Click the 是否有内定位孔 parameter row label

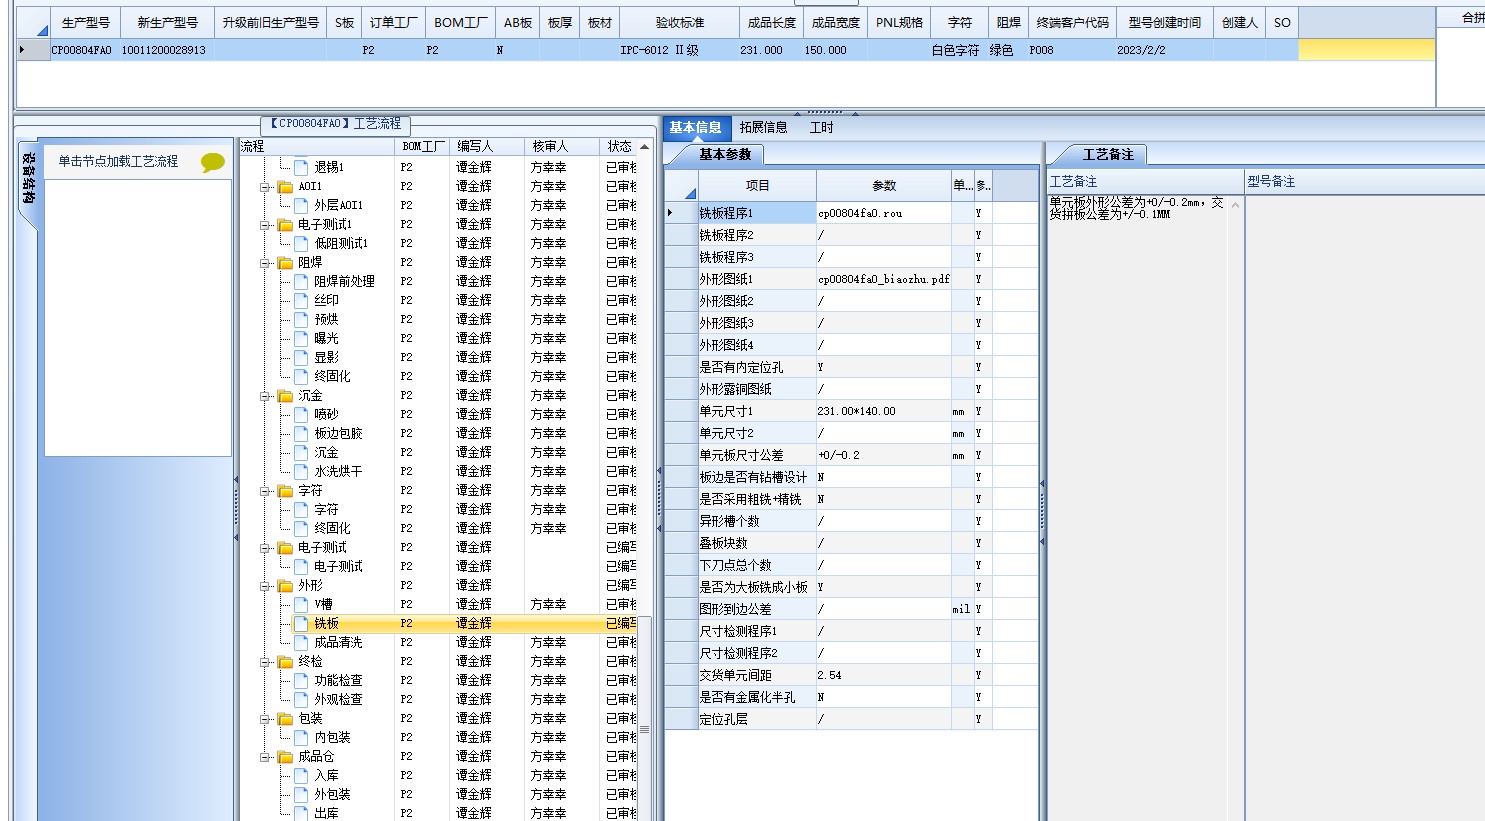coord(757,367)
